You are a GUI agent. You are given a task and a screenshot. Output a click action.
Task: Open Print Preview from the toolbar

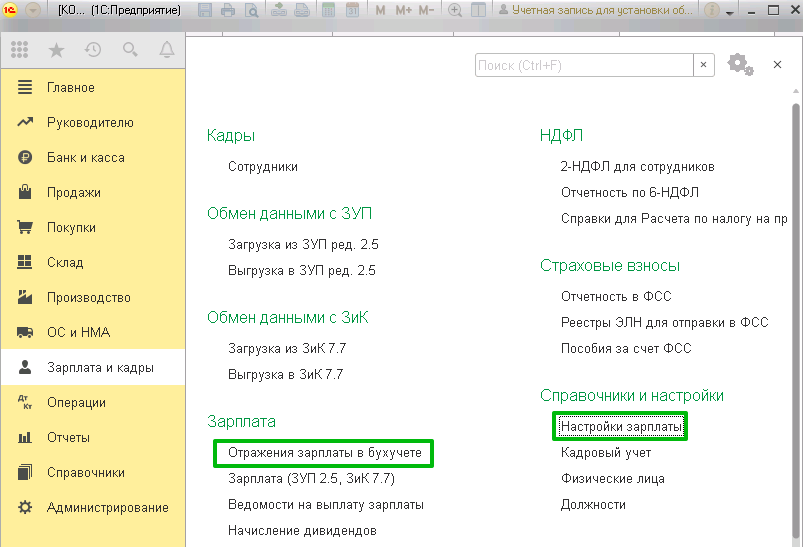251,10
